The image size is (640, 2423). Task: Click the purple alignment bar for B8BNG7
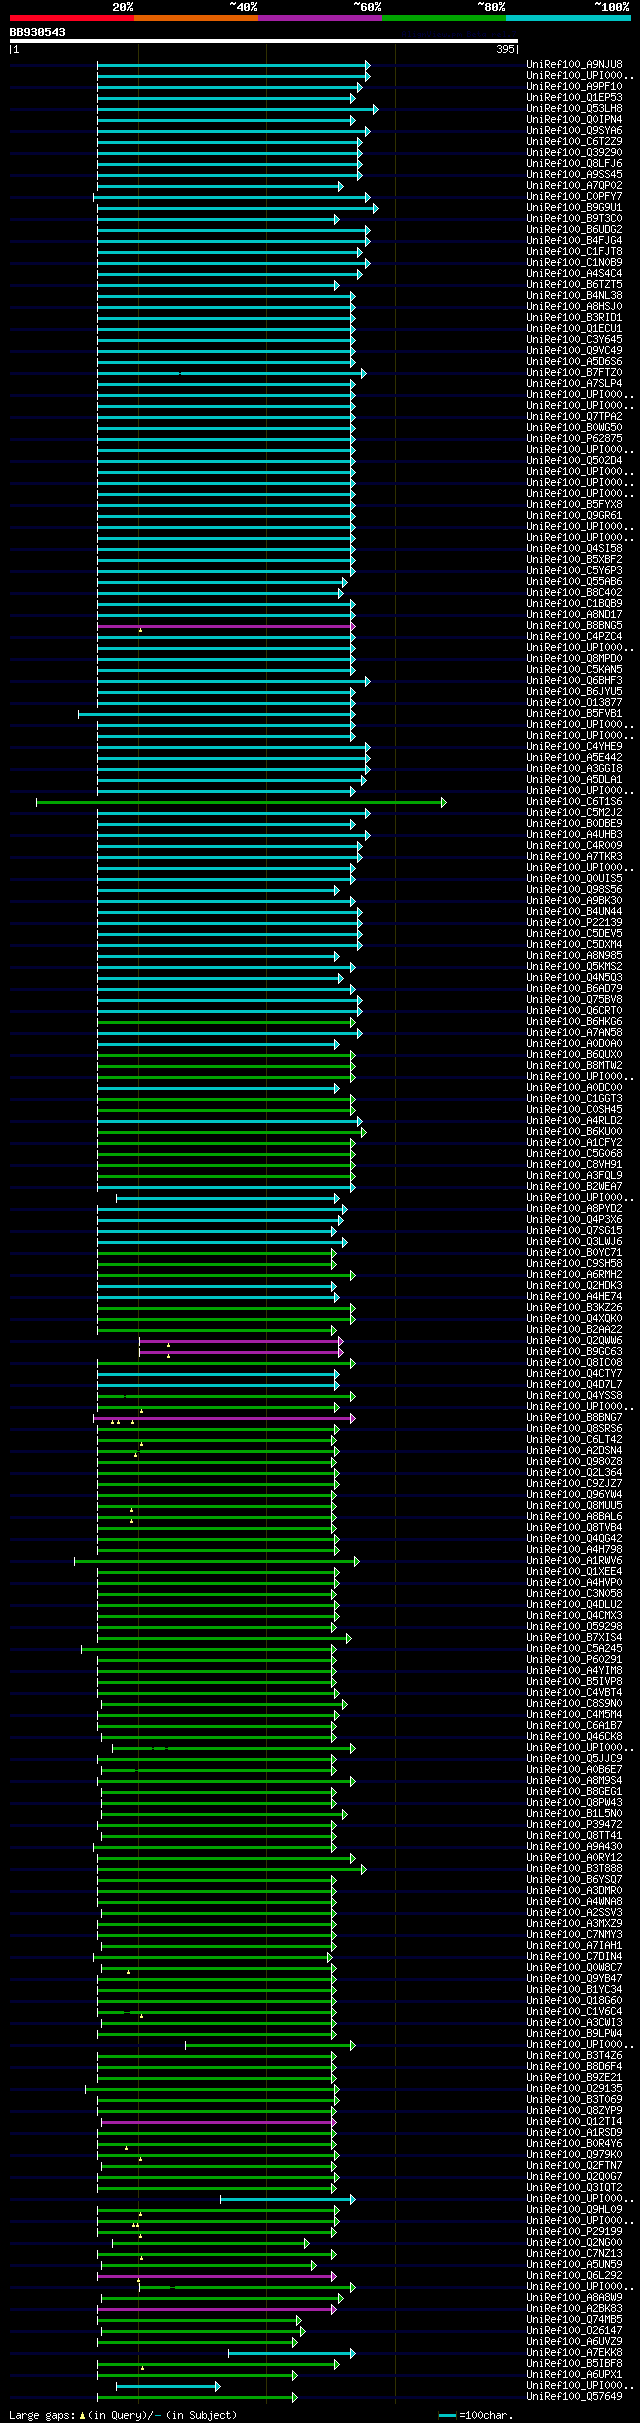224,1418
